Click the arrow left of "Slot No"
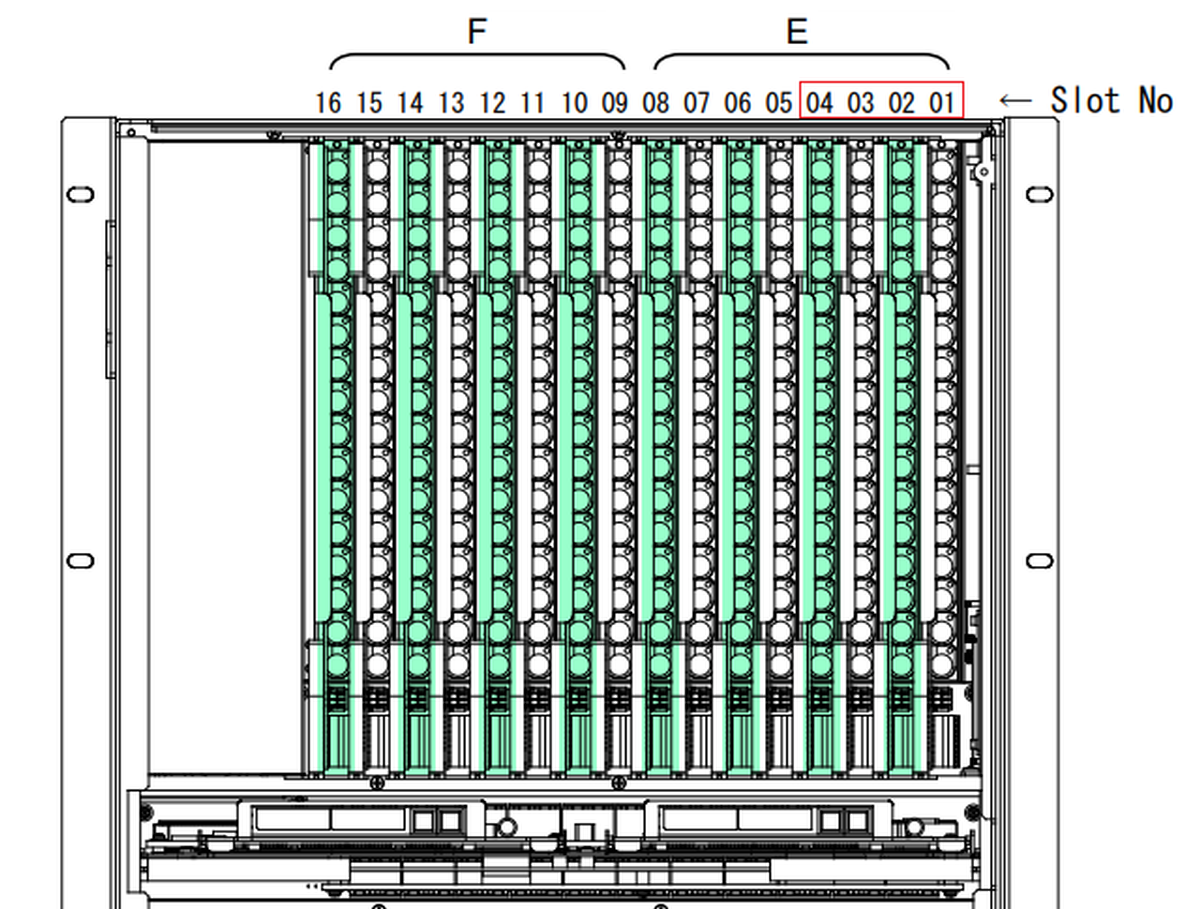The image size is (1200, 909). [x=1016, y=100]
